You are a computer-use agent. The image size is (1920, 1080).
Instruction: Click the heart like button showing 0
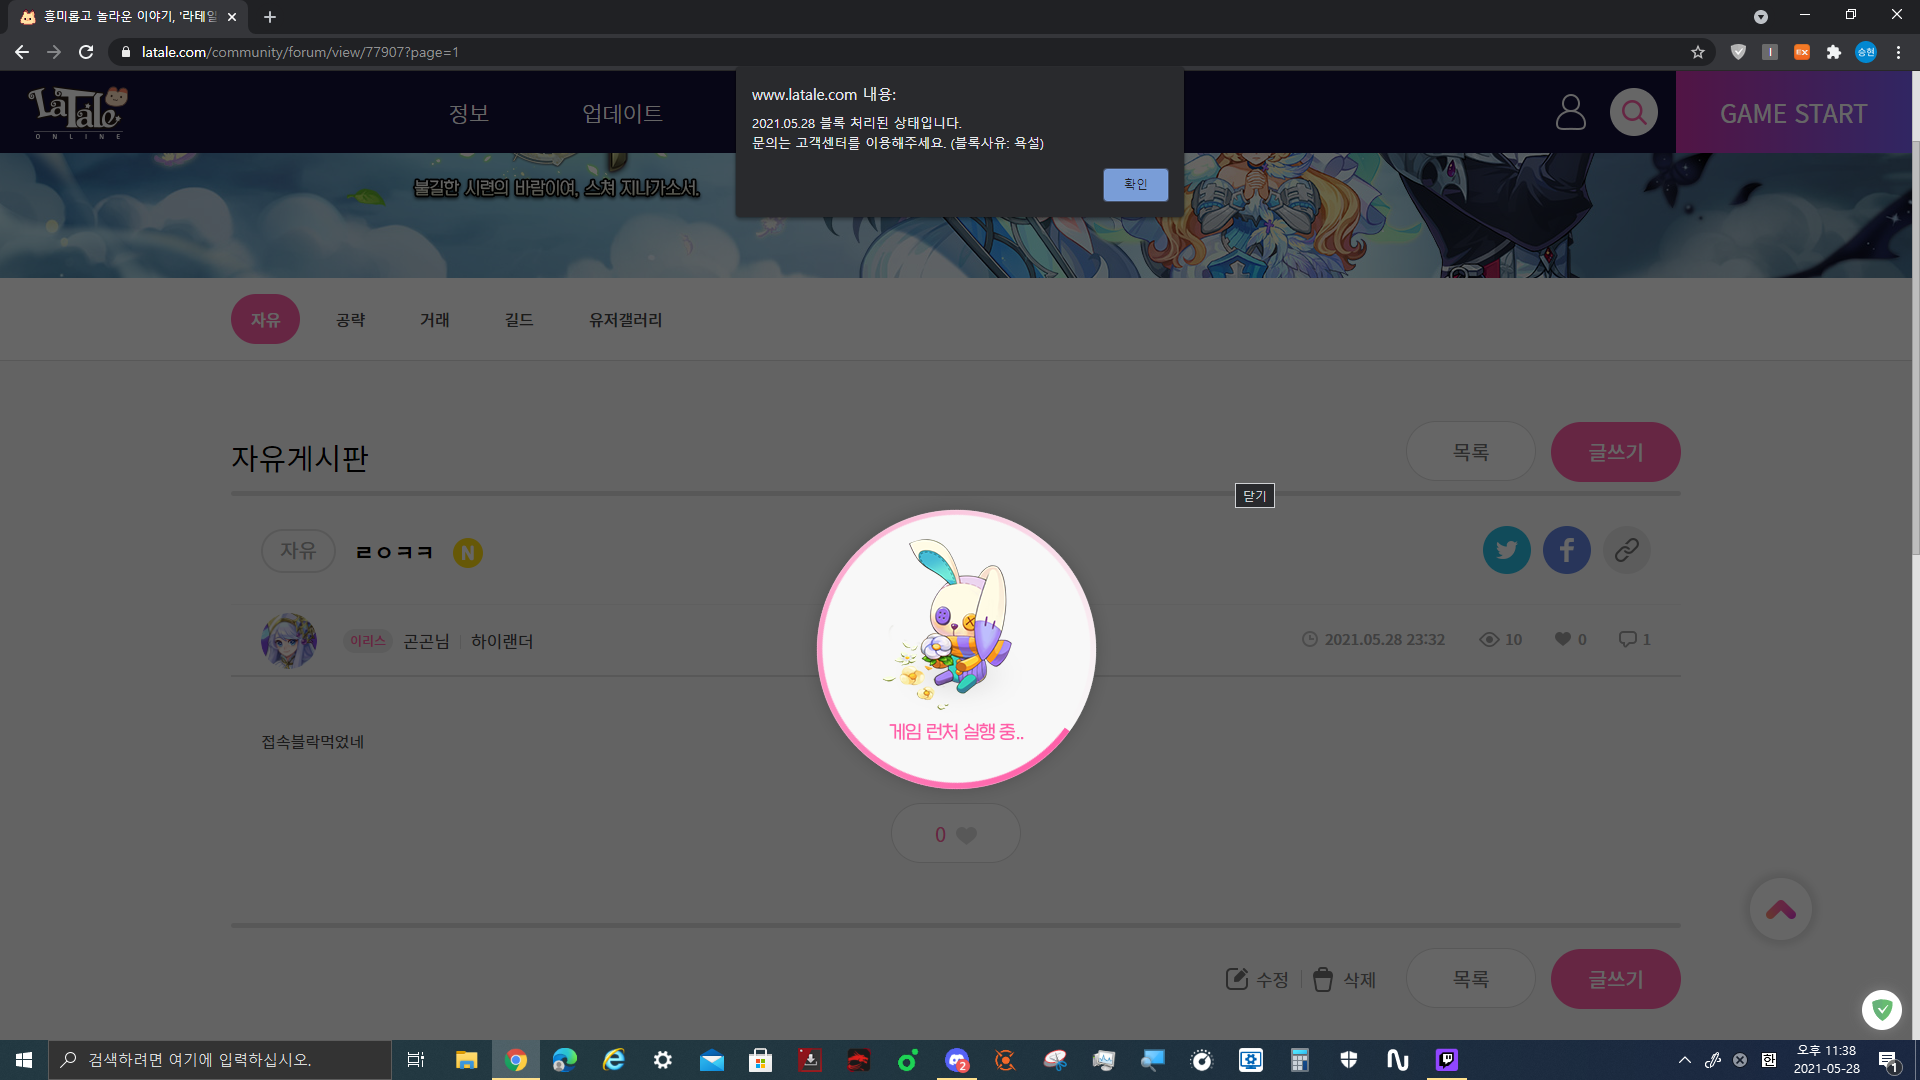click(955, 834)
